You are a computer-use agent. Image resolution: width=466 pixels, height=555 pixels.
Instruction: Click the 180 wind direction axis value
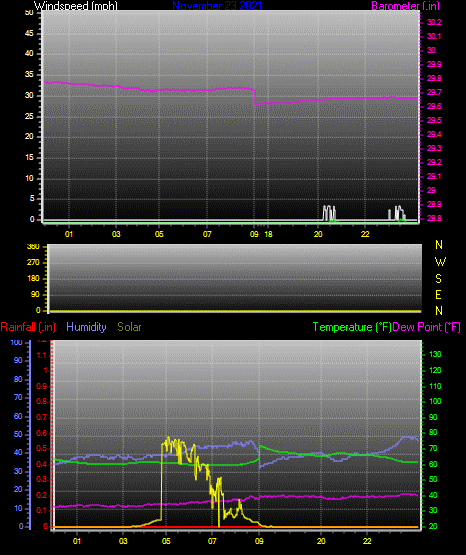click(x=33, y=279)
